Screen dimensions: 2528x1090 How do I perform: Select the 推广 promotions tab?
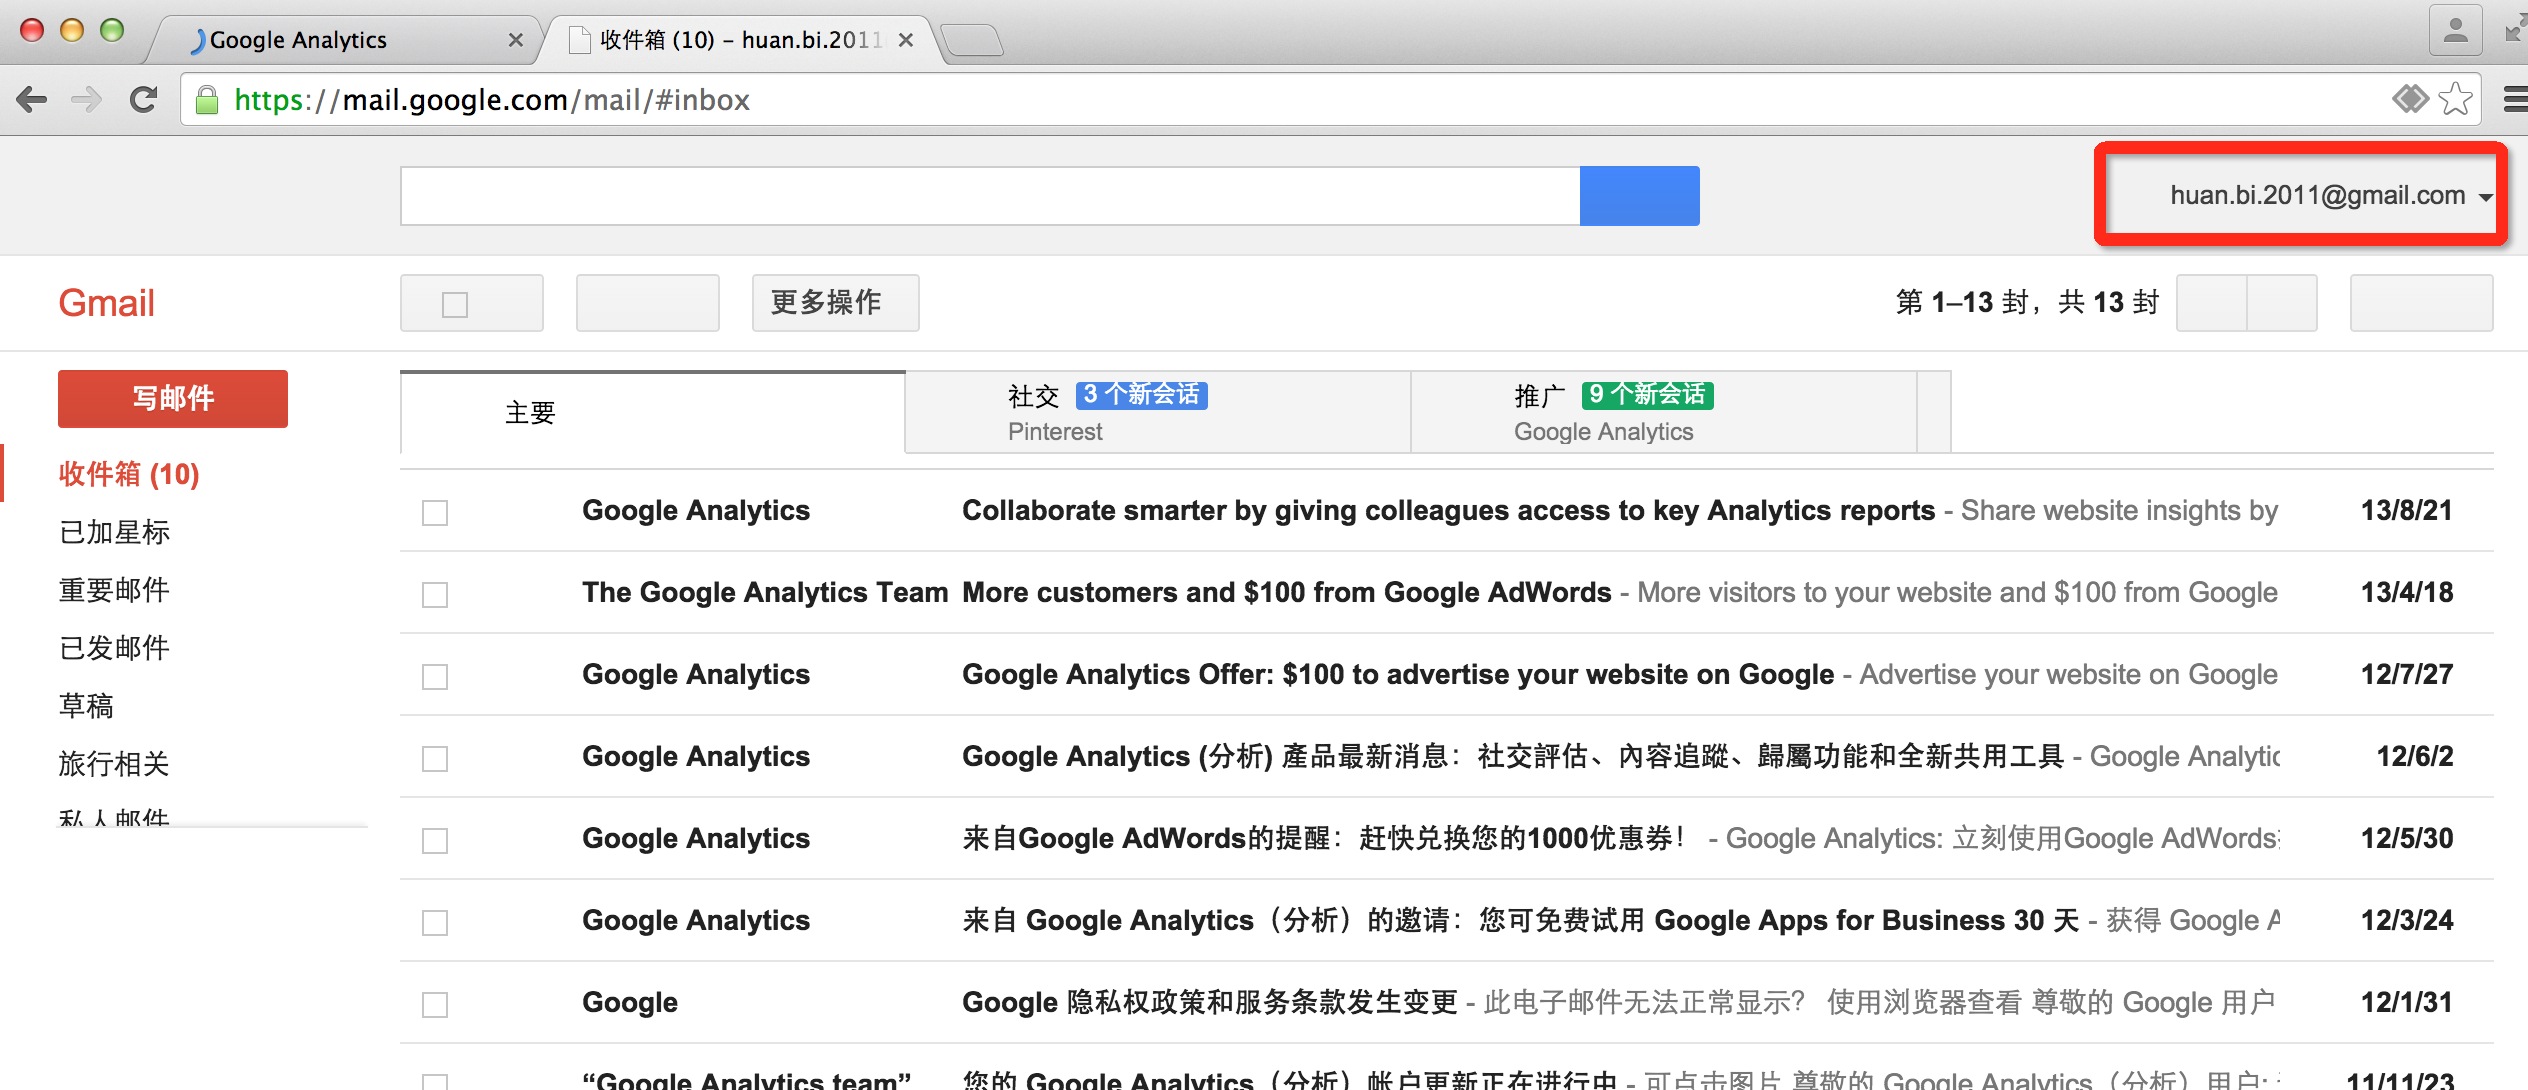pyautogui.click(x=1664, y=412)
